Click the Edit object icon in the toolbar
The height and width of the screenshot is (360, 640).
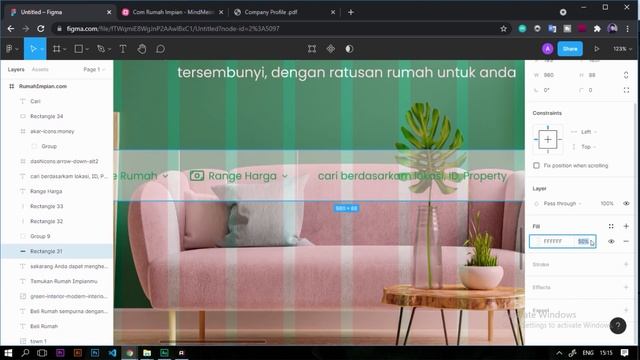click(x=312, y=49)
